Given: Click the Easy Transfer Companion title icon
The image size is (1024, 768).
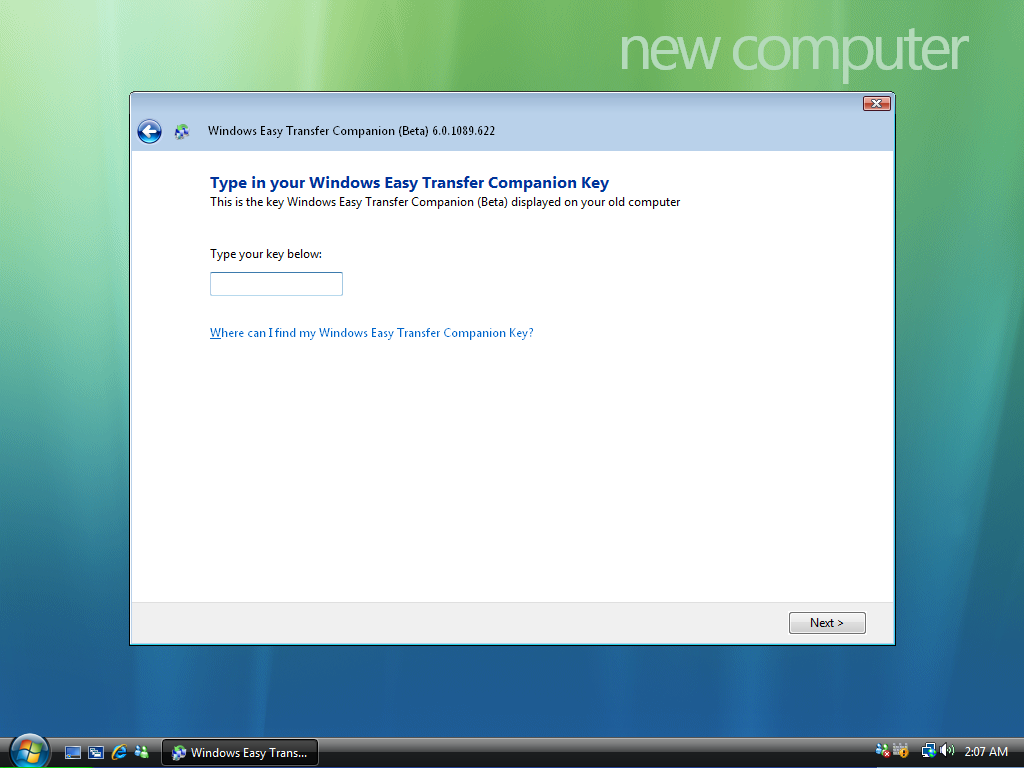Looking at the screenshot, I should [x=182, y=132].
